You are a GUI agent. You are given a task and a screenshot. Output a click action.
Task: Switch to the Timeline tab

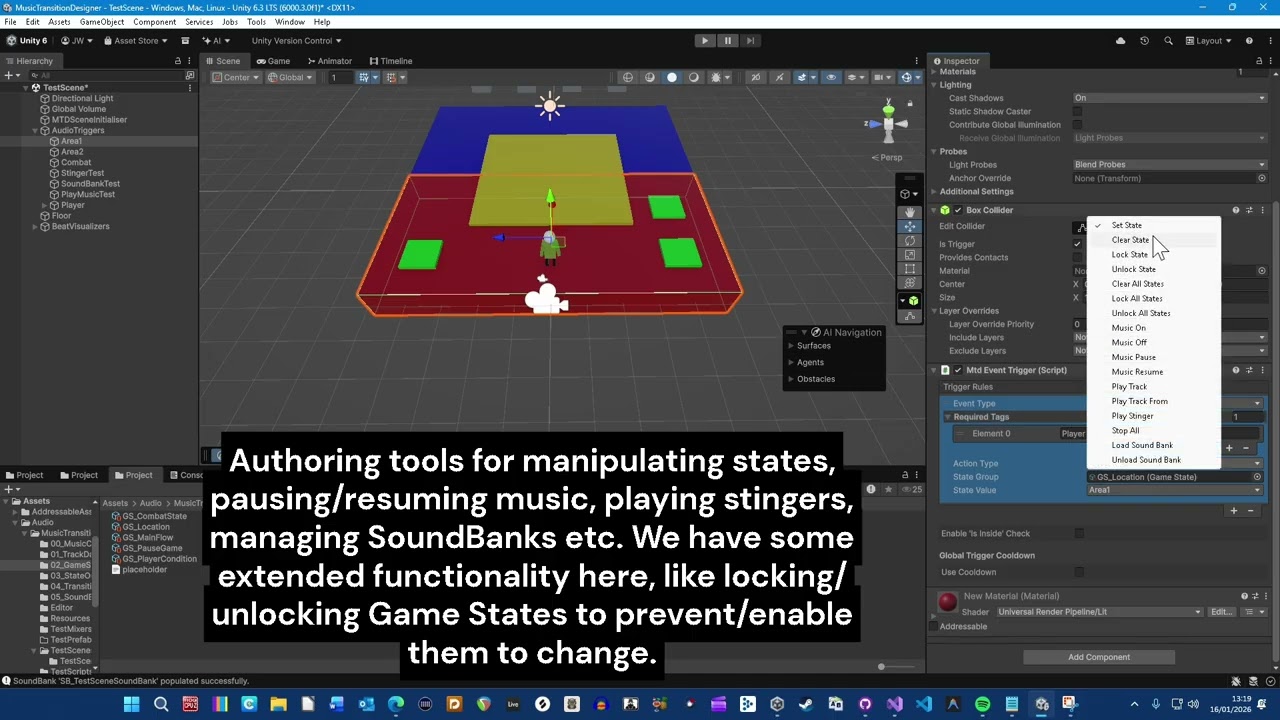pos(391,61)
